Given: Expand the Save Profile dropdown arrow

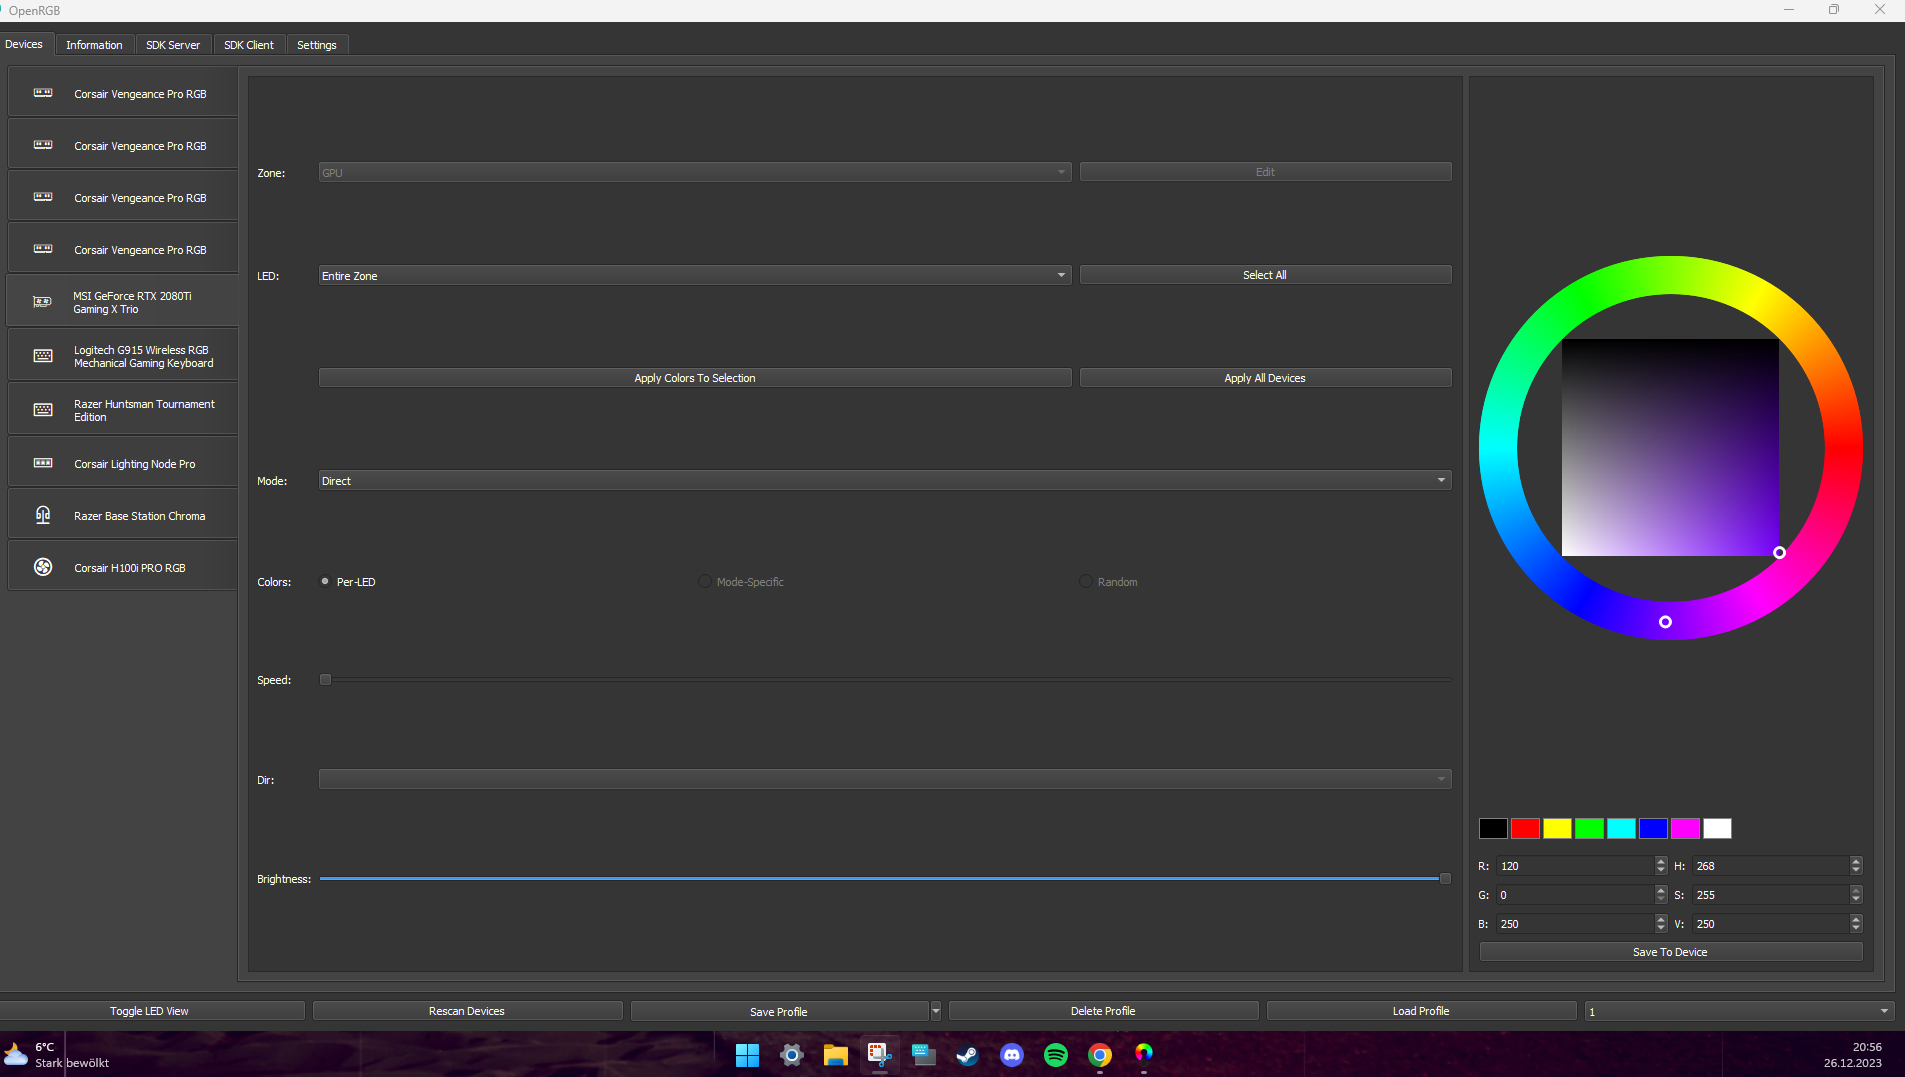Looking at the screenshot, I should pyautogui.click(x=936, y=1011).
